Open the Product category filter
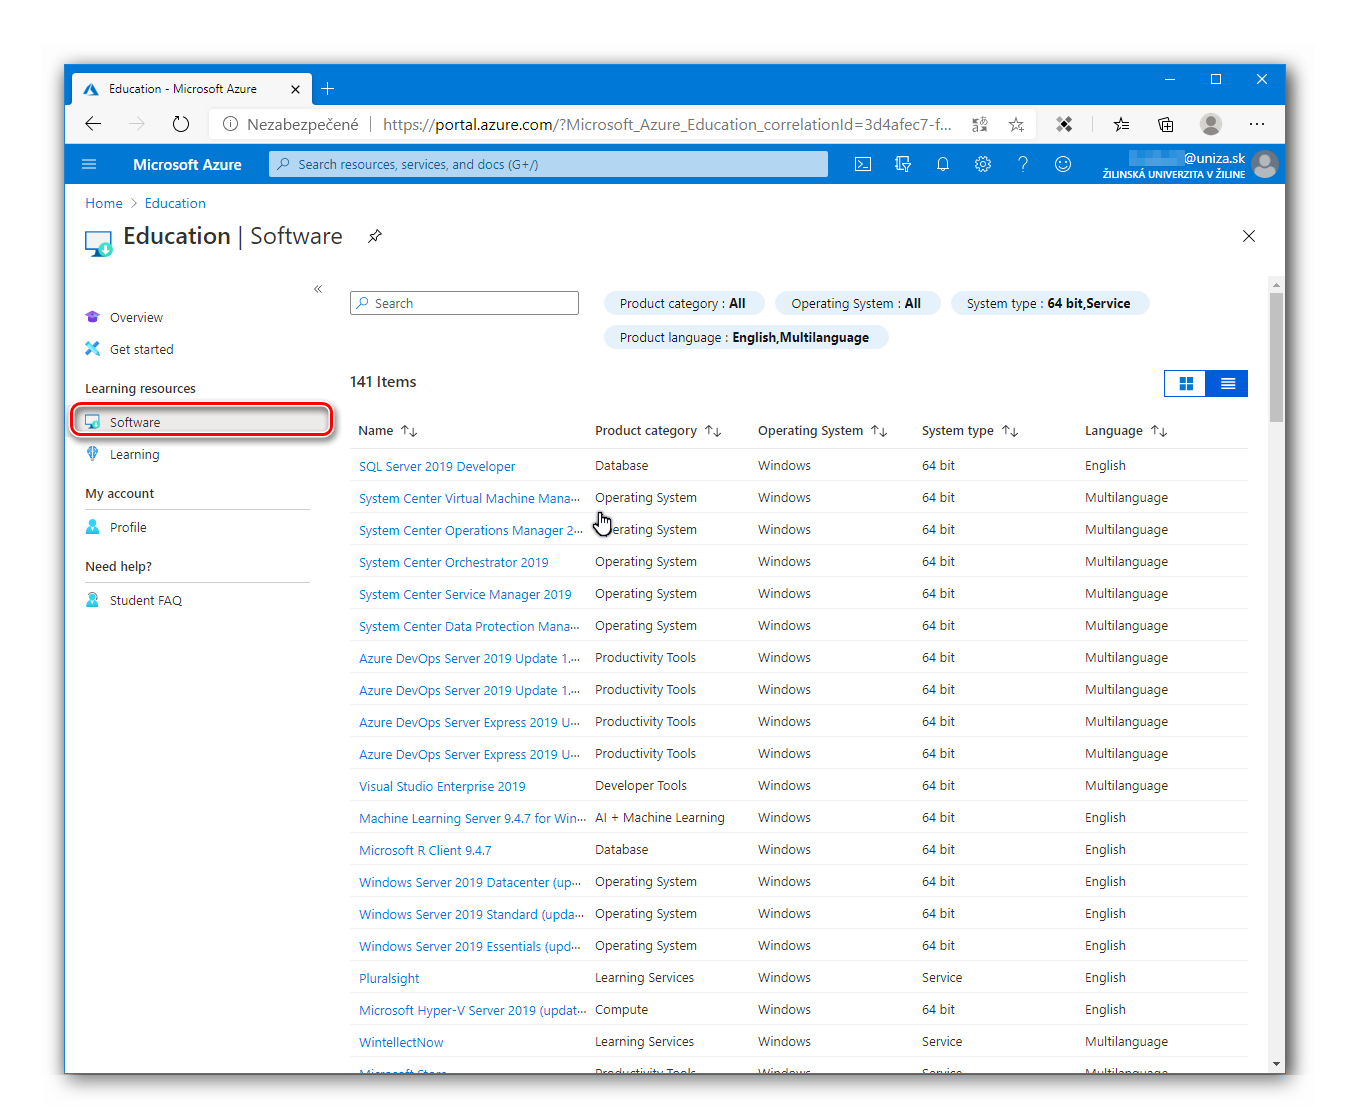1350x1107 pixels. 683,303
